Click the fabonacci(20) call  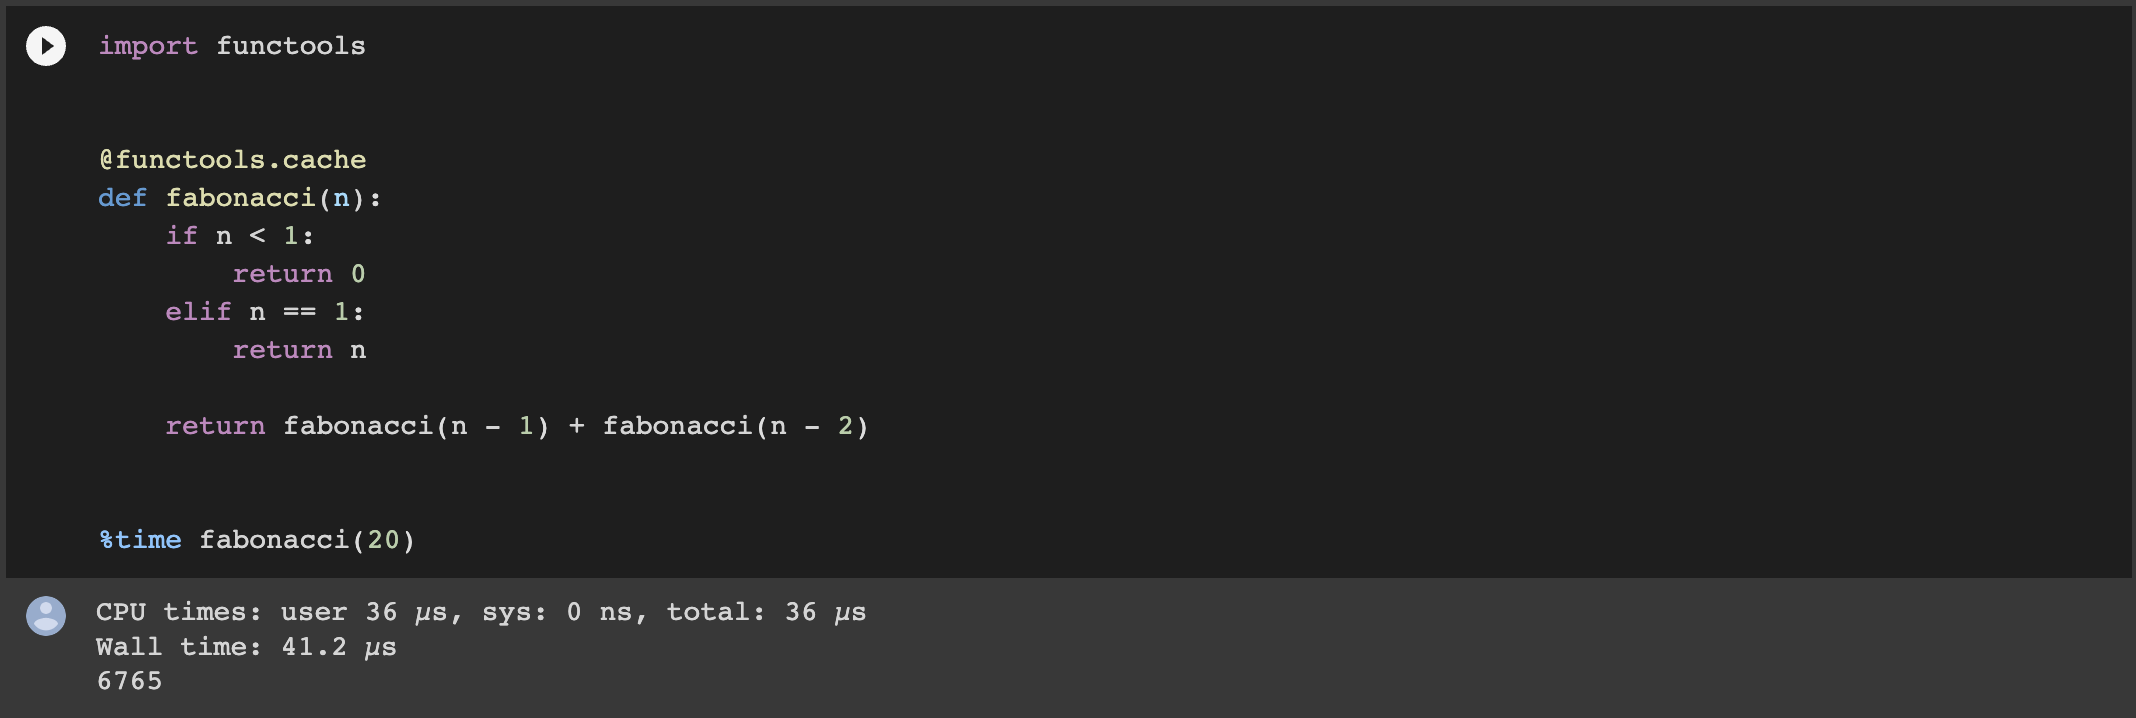click(x=307, y=540)
